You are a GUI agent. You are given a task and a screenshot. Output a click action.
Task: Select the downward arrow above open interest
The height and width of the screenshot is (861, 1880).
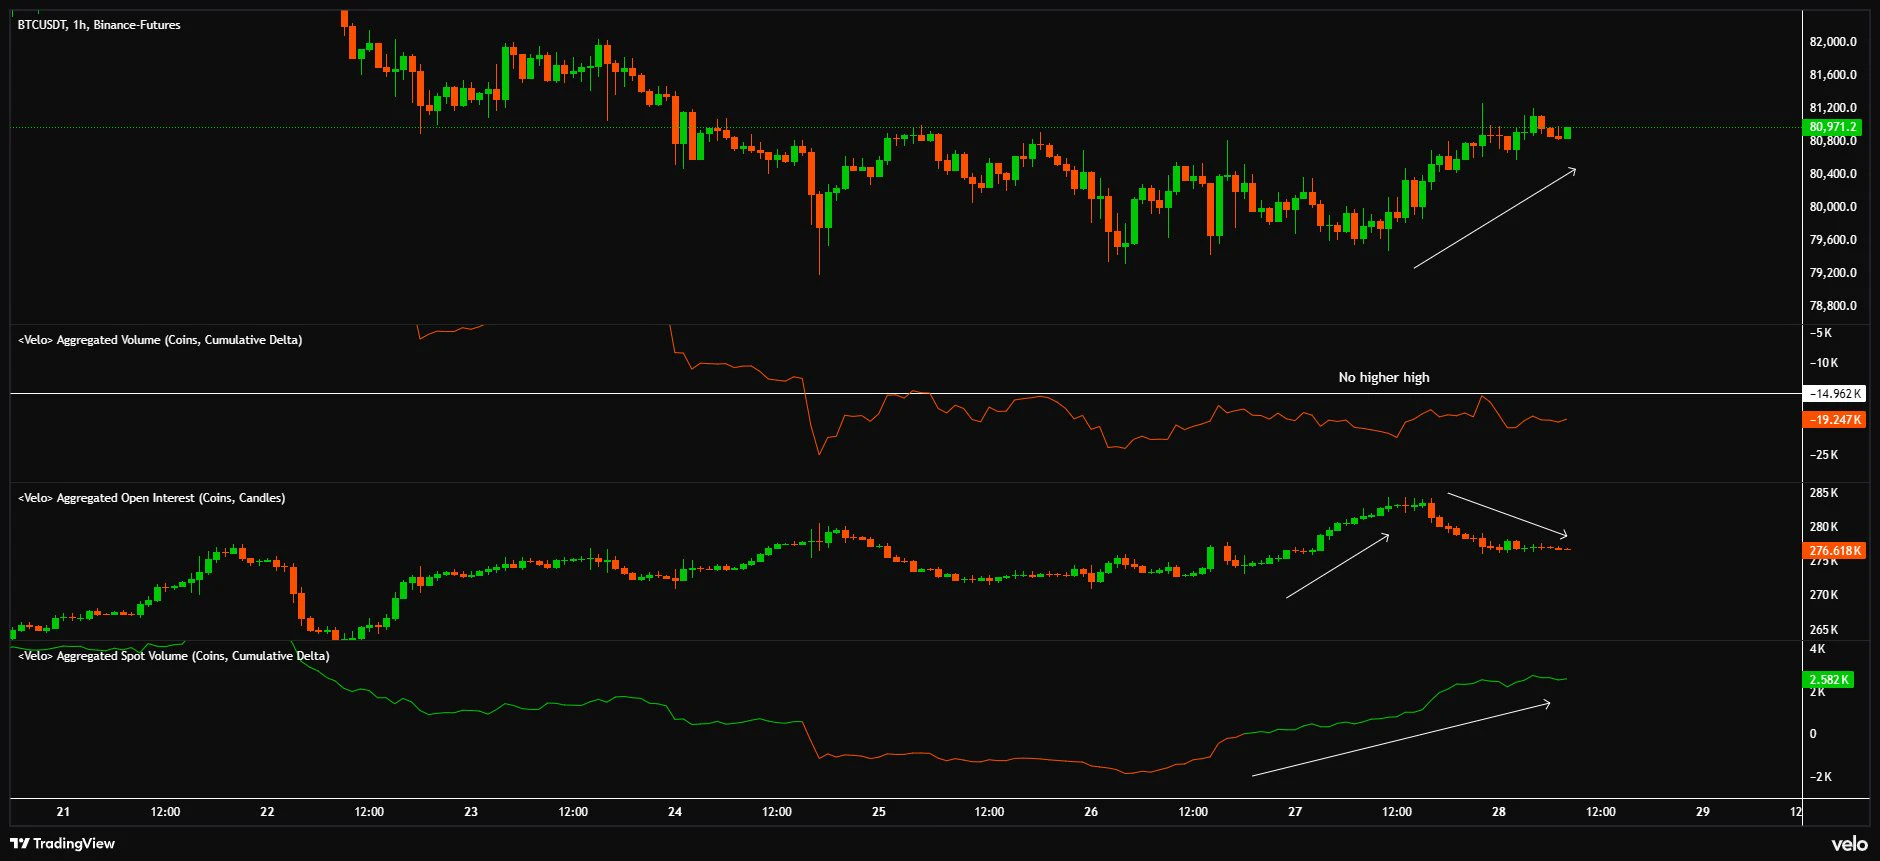click(1507, 514)
